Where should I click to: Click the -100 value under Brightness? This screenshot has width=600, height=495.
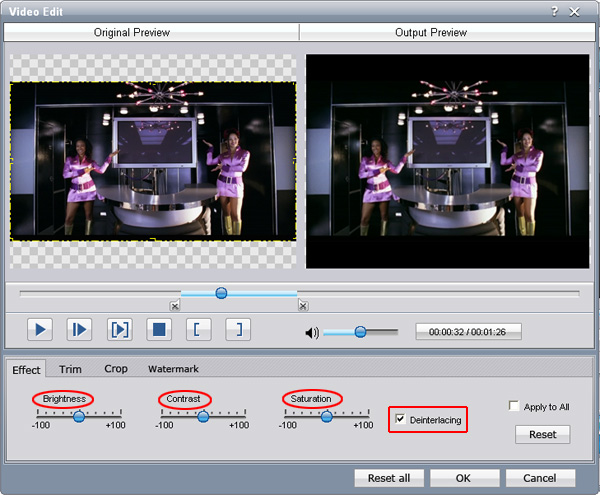[41, 425]
